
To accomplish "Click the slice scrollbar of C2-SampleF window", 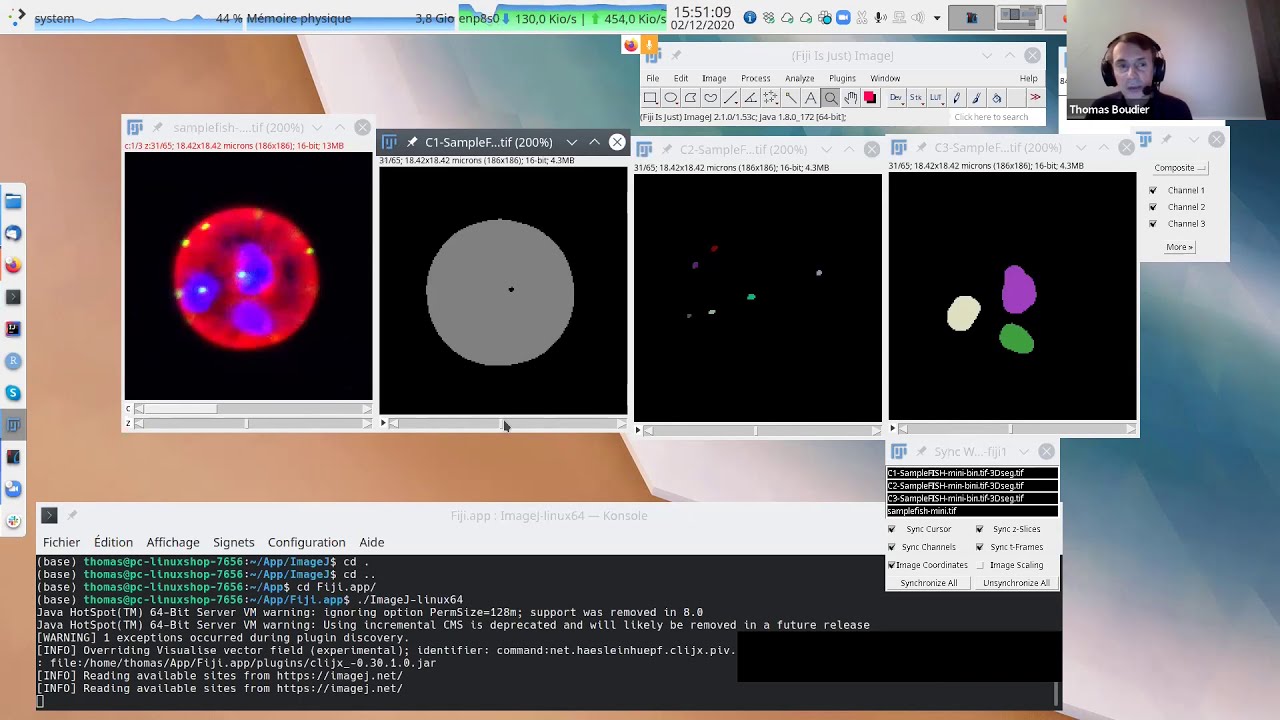I will click(x=762, y=431).
